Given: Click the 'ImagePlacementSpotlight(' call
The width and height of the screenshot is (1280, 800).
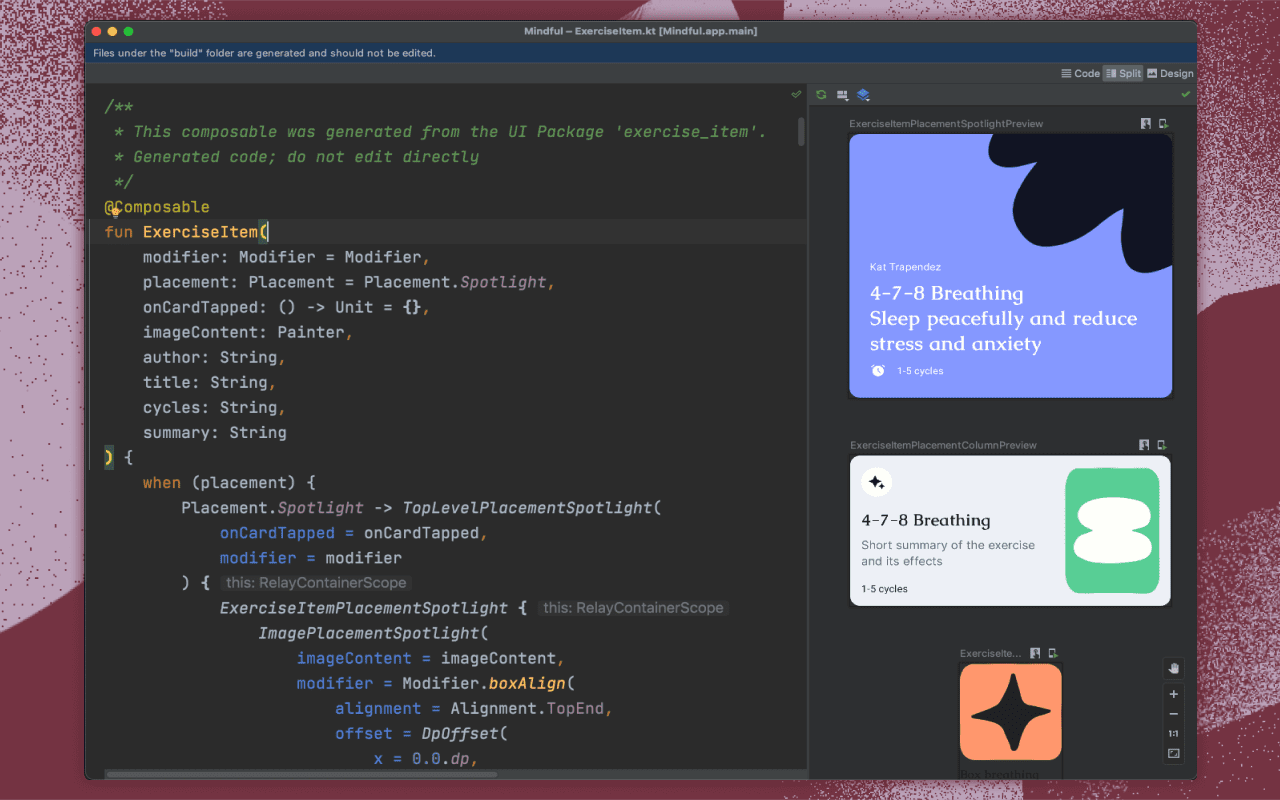Looking at the screenshot, I should [x=373, y=633].
